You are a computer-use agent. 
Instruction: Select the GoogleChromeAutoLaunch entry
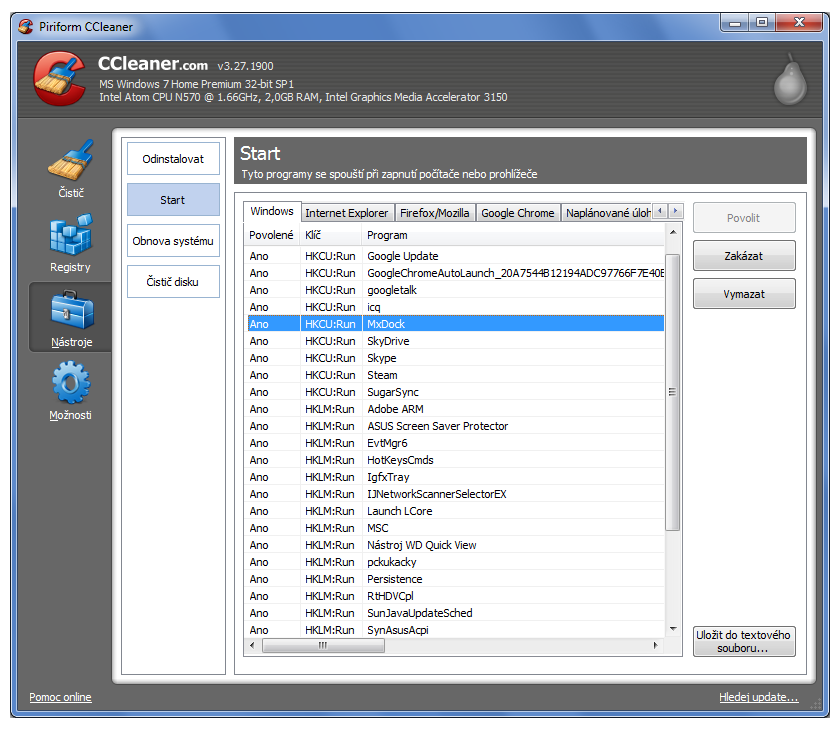455,273
